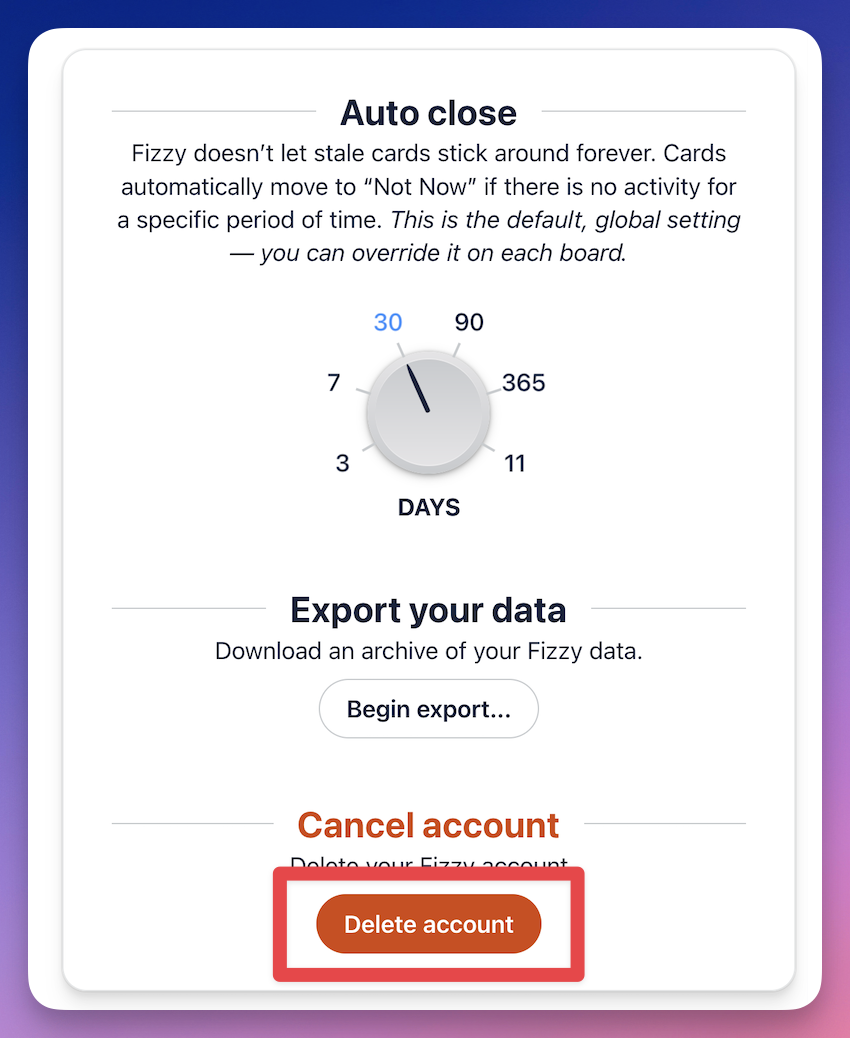Click the DAYS label under the dial
The width and height of the screenshot is (850, 1038).
point(428,507)
